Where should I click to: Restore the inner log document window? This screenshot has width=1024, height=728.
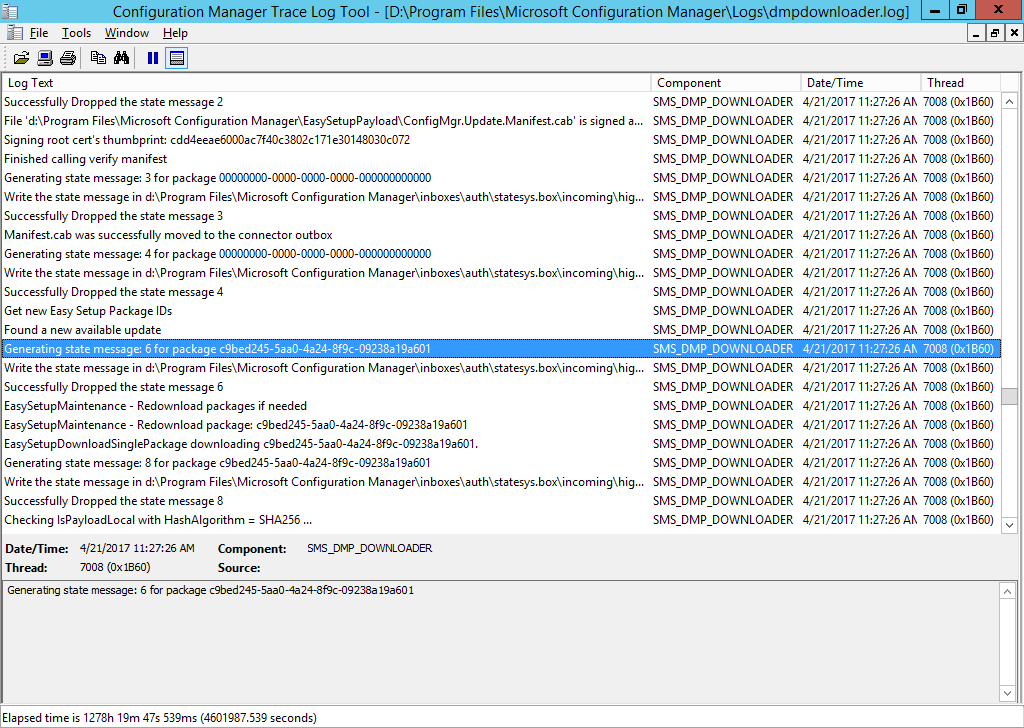tap(995, 33)
